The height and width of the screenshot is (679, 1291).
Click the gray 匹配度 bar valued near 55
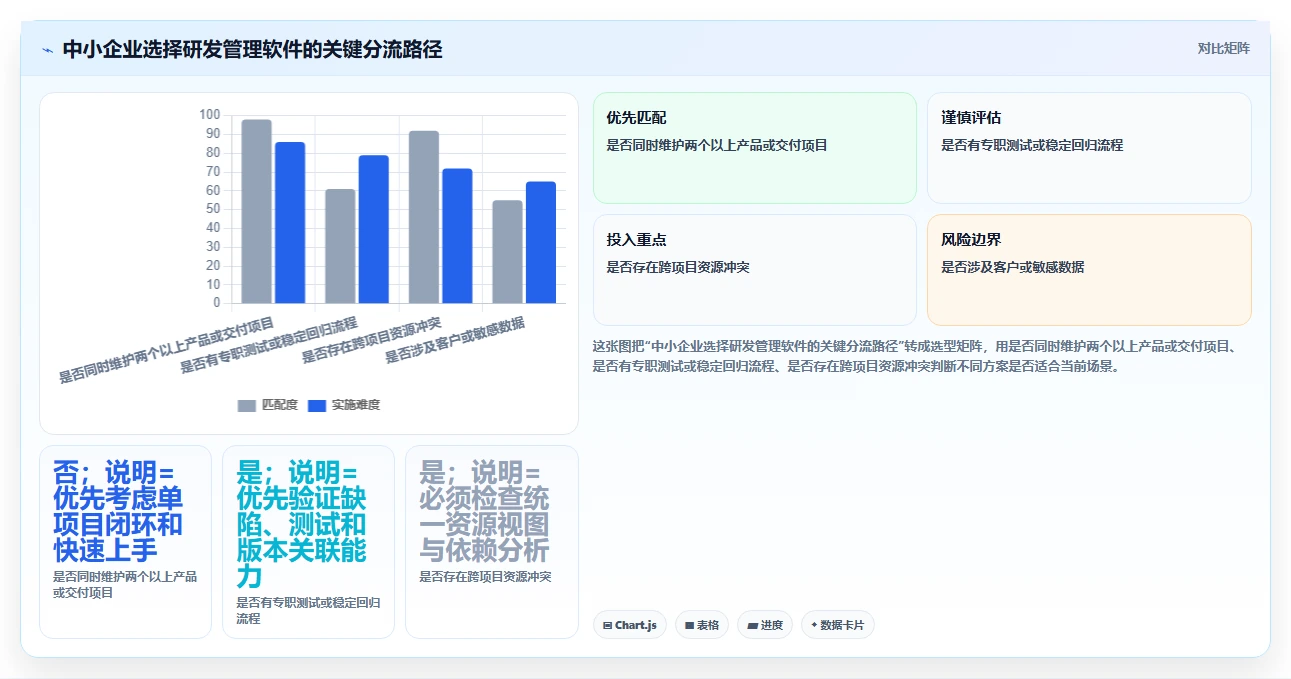click(508, 252)
